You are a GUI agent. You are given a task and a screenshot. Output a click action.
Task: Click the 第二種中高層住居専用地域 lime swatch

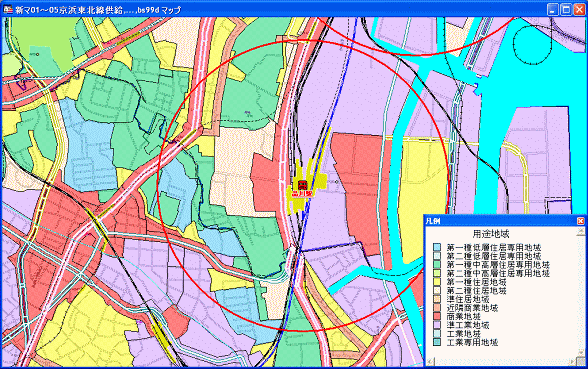[x=437, y=273]
